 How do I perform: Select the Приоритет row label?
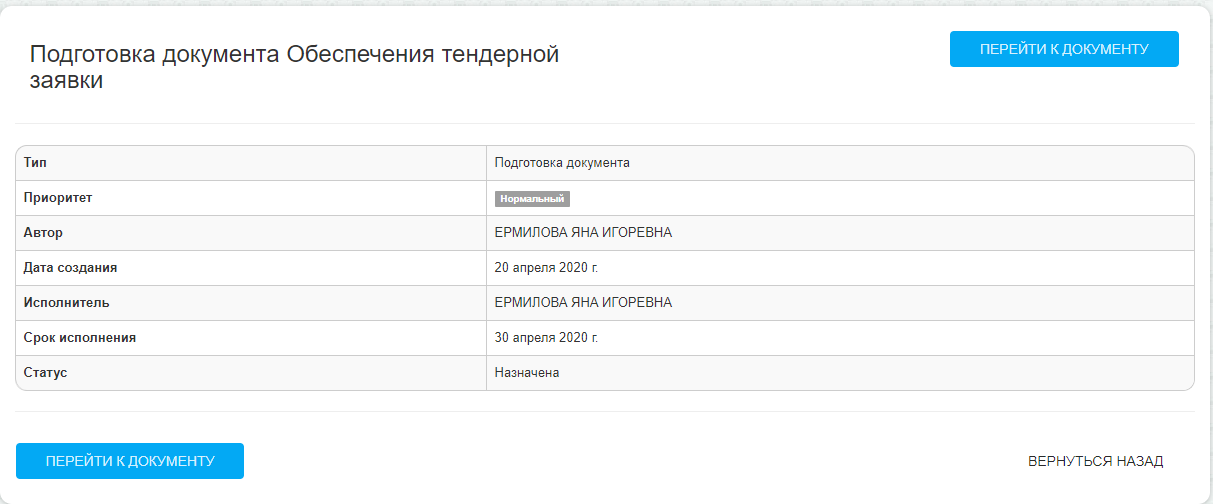point(58,198)
